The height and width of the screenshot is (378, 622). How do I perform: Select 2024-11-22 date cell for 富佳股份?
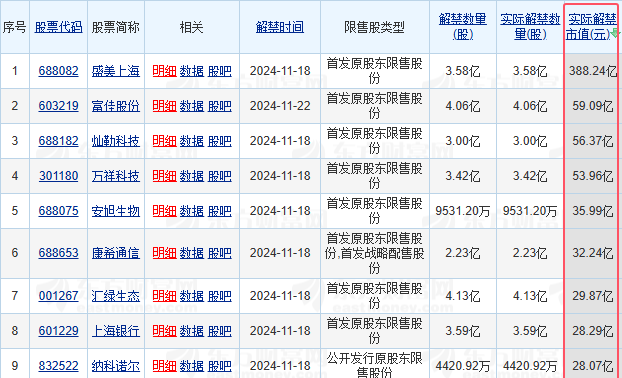[x=280, y=106]
